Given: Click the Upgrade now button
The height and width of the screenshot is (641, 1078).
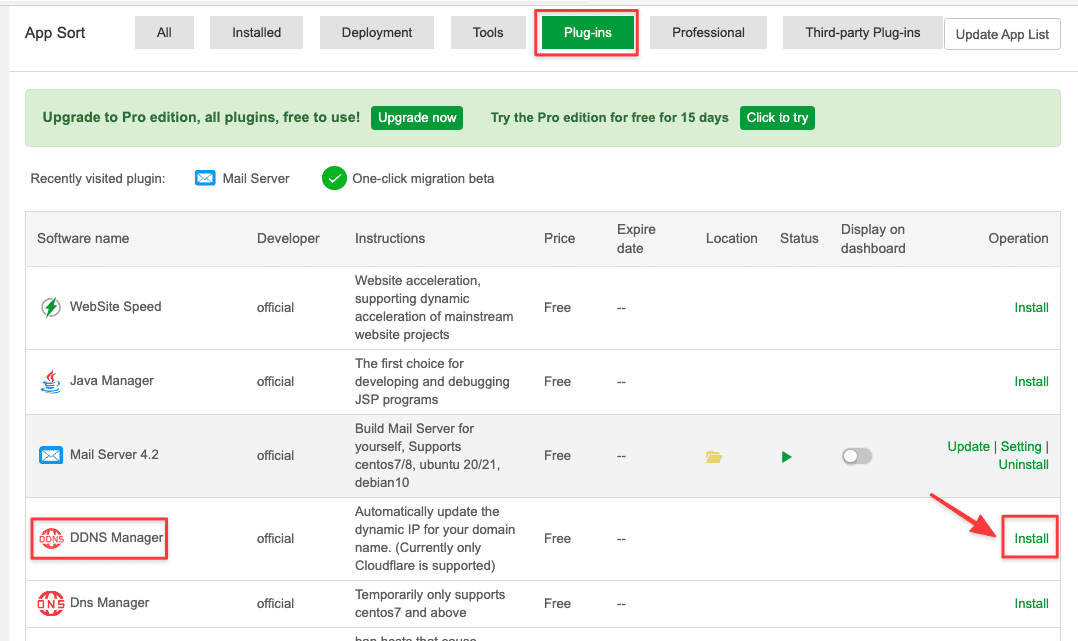Looking at the screenshot, I should click(x=416, y=117).
